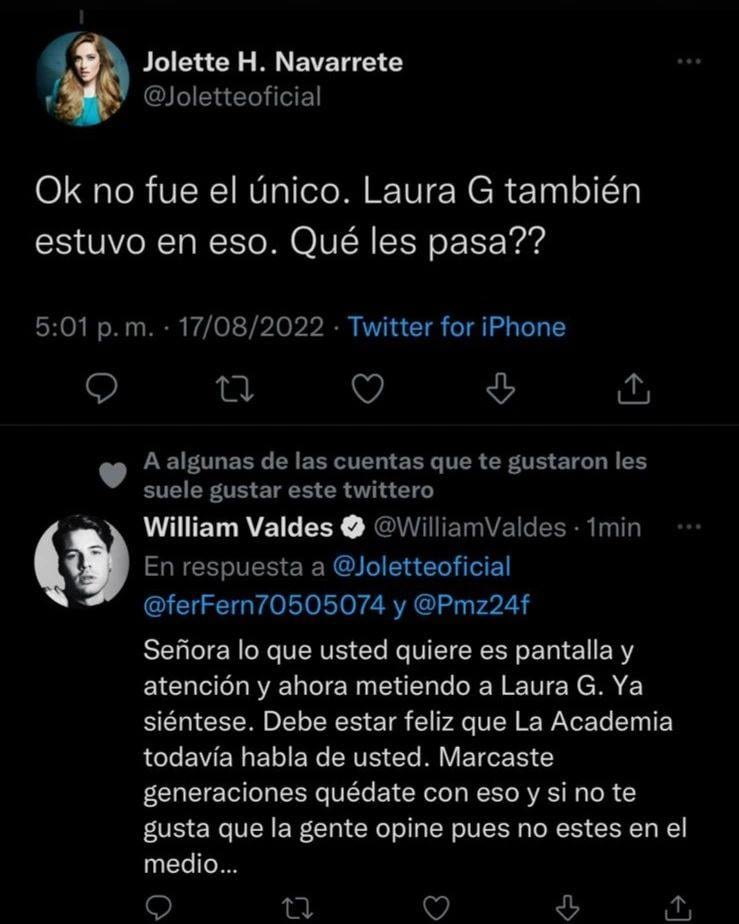The width and height of the screenshot is (739, 924).
Task: Retweet William Valdes' reply
Action: click(x=294, y=907)
